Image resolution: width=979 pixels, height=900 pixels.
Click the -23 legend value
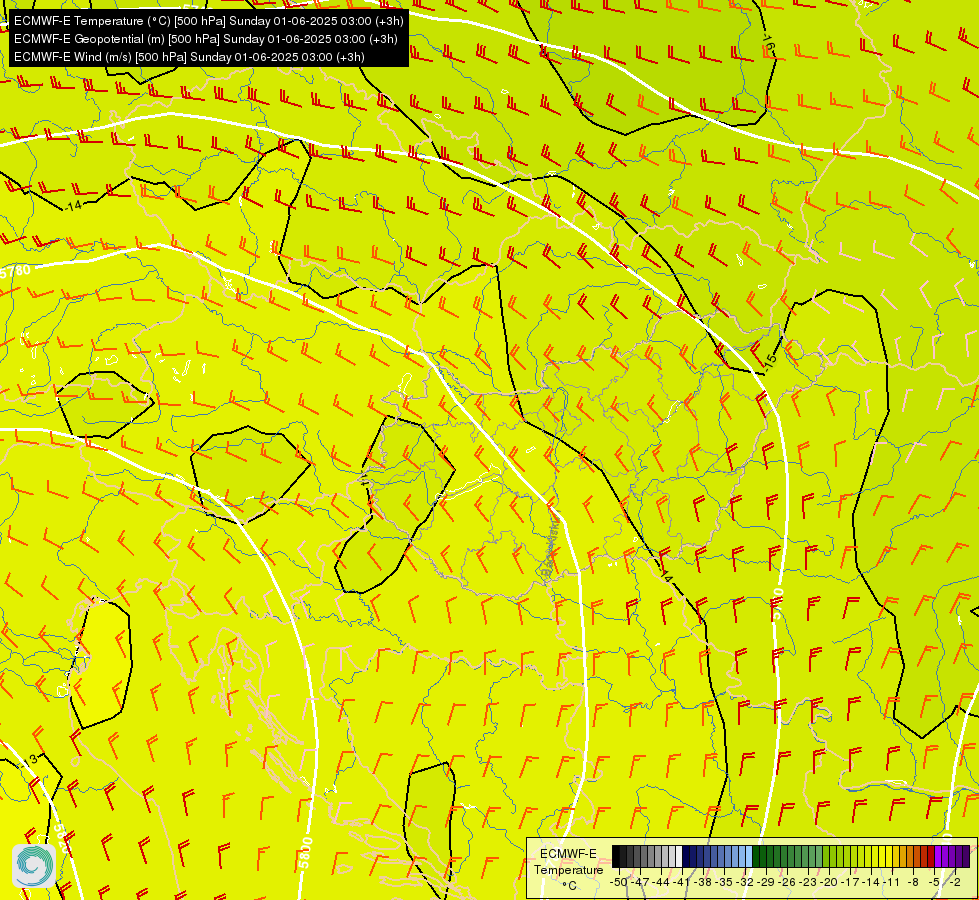tap(808, 882)
